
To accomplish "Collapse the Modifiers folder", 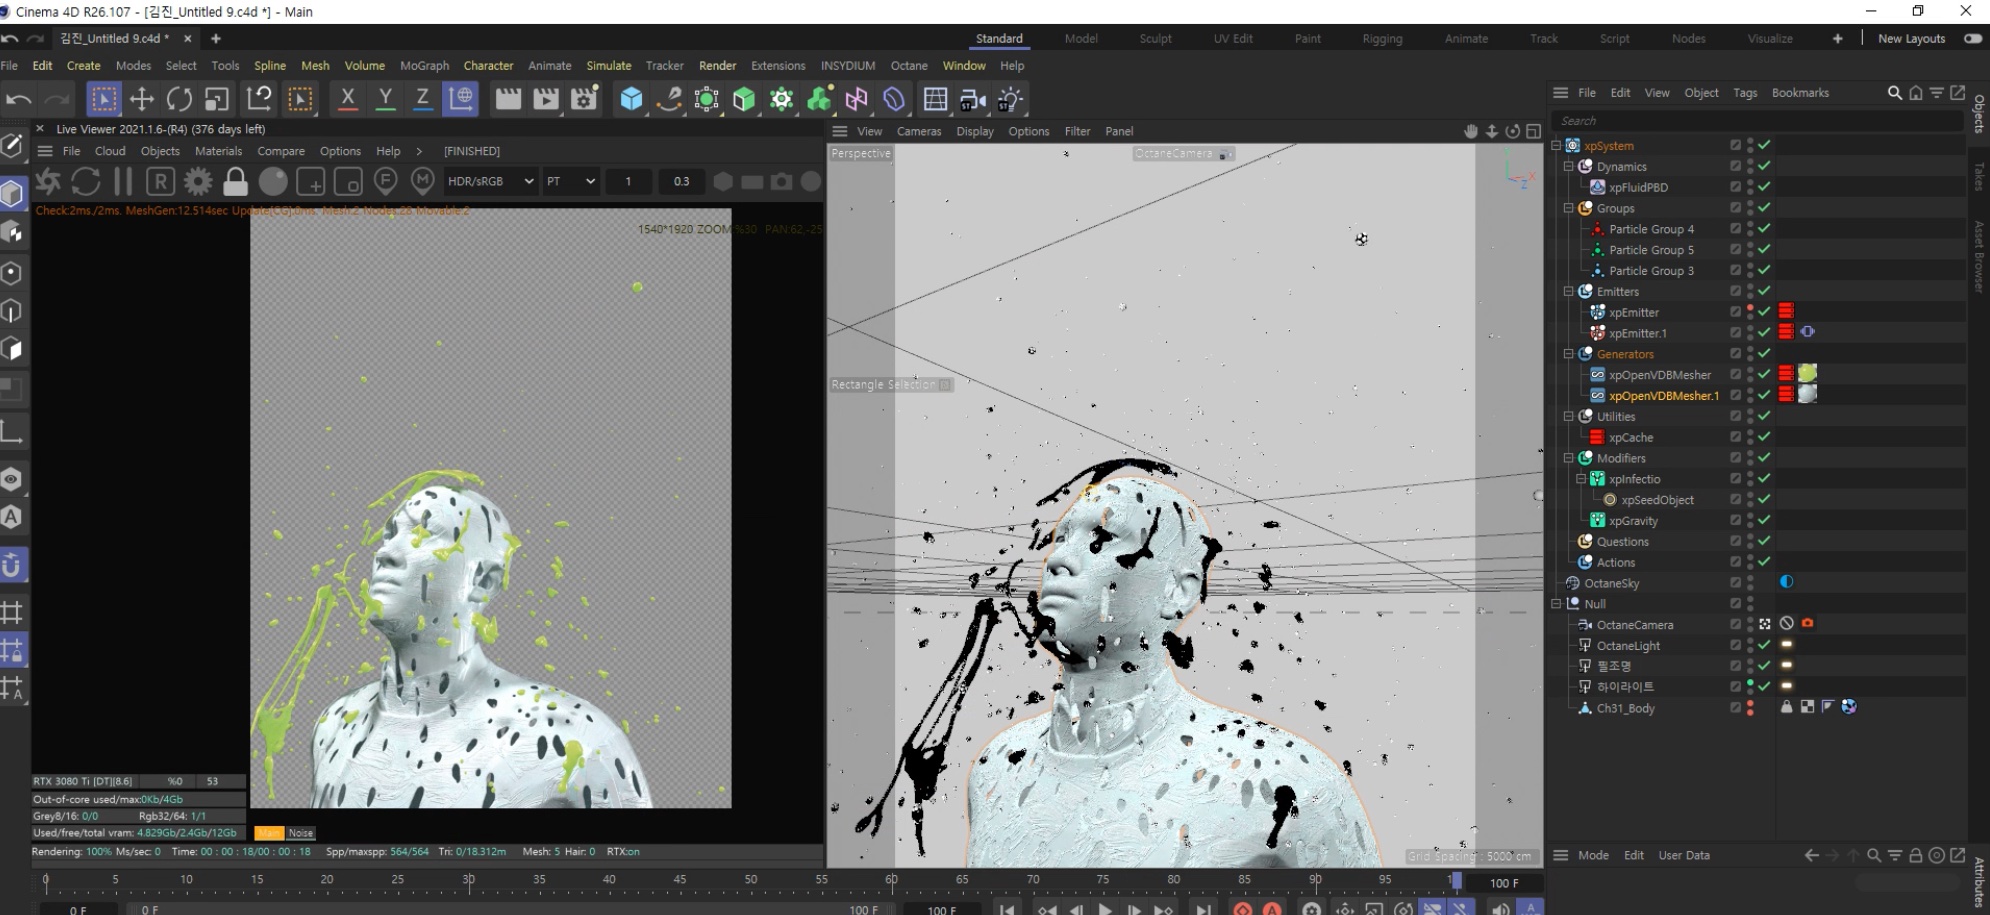I will tap(1569, 458).
